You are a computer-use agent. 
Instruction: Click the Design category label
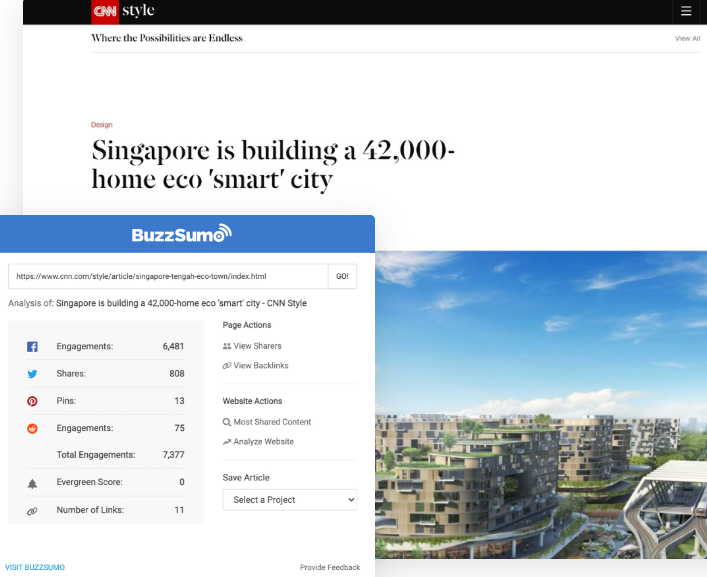point(101,124)
